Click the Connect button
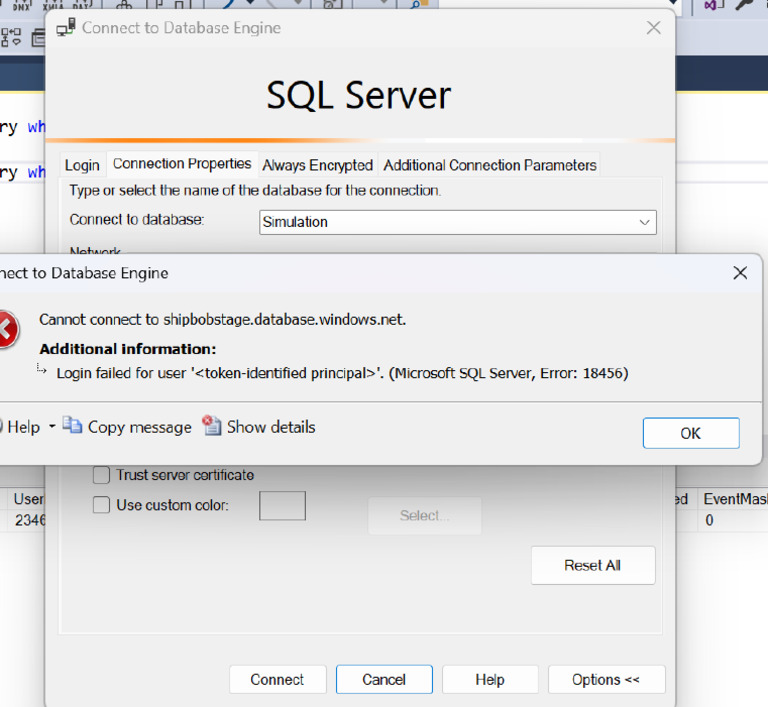The height and width of the screenshot is (707, 768). (x=277, y=679)
